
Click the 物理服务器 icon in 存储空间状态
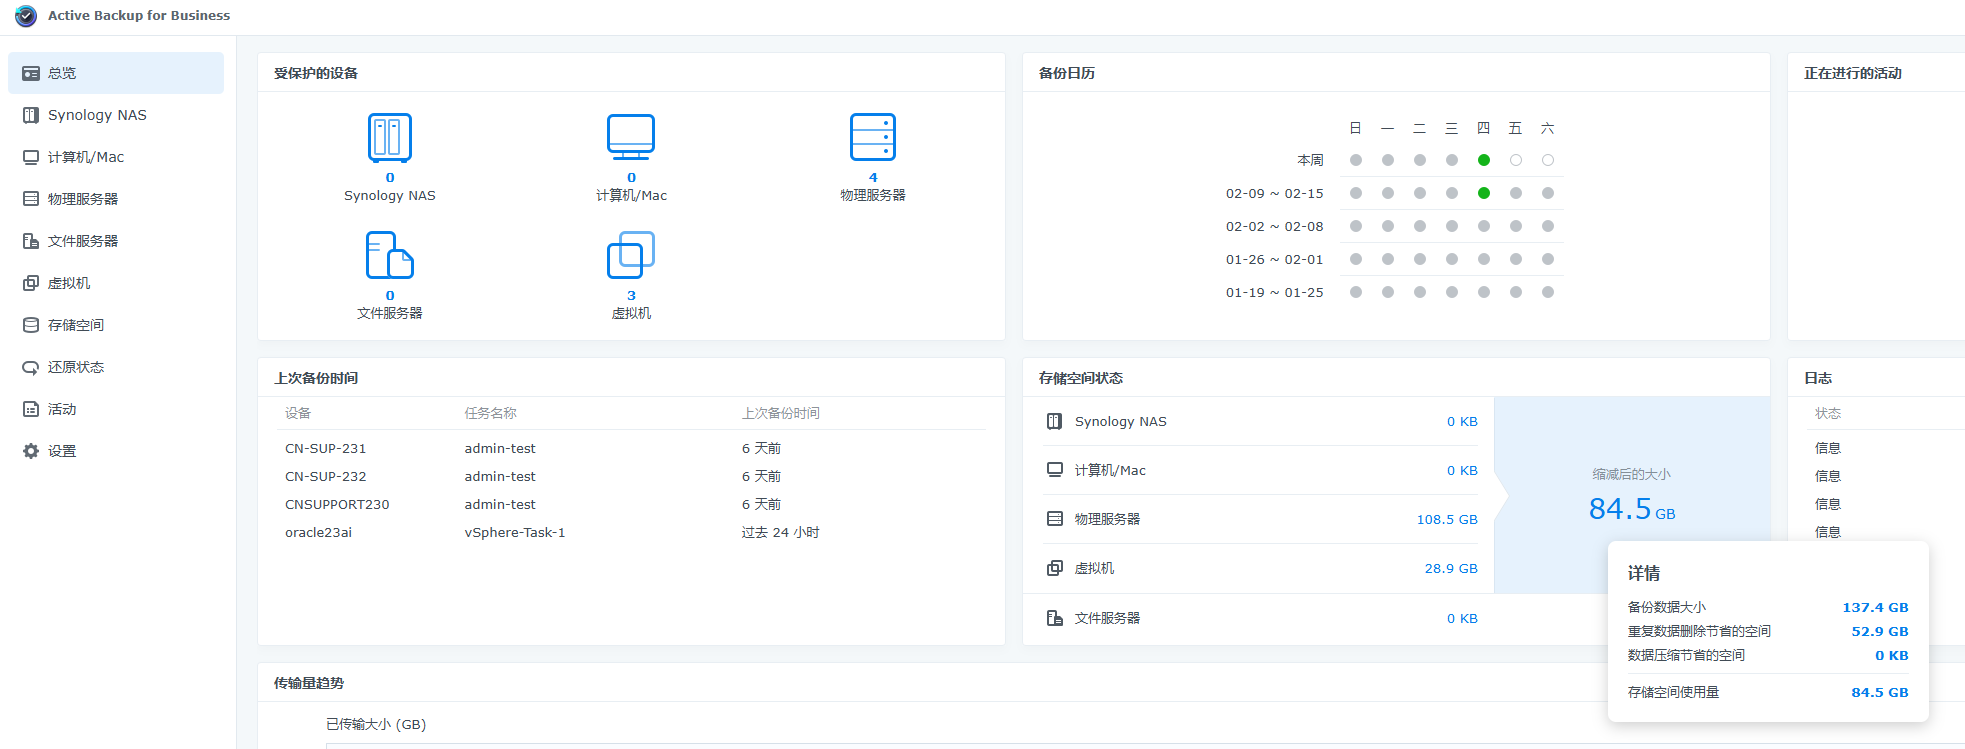click(x=1054, y=519)
